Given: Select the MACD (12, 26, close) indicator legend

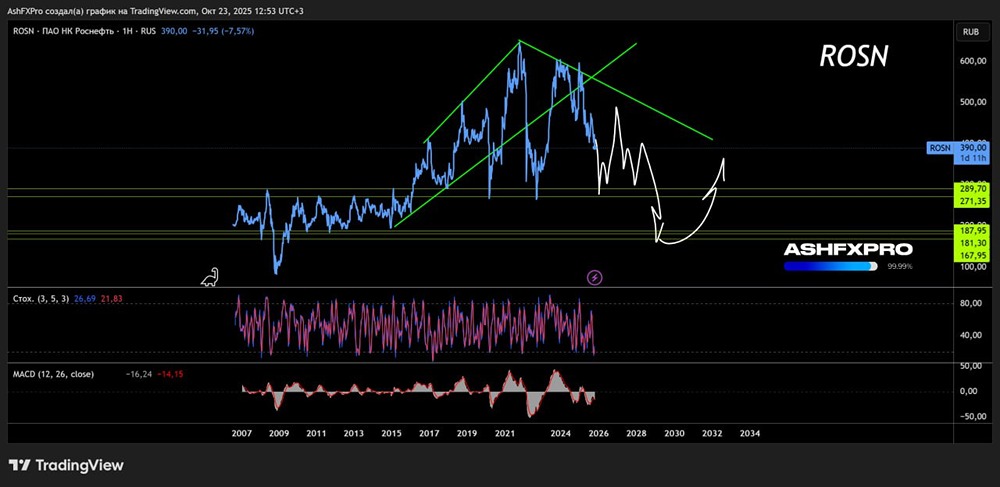Looking at the screenshot, I should tap(54, 374).
